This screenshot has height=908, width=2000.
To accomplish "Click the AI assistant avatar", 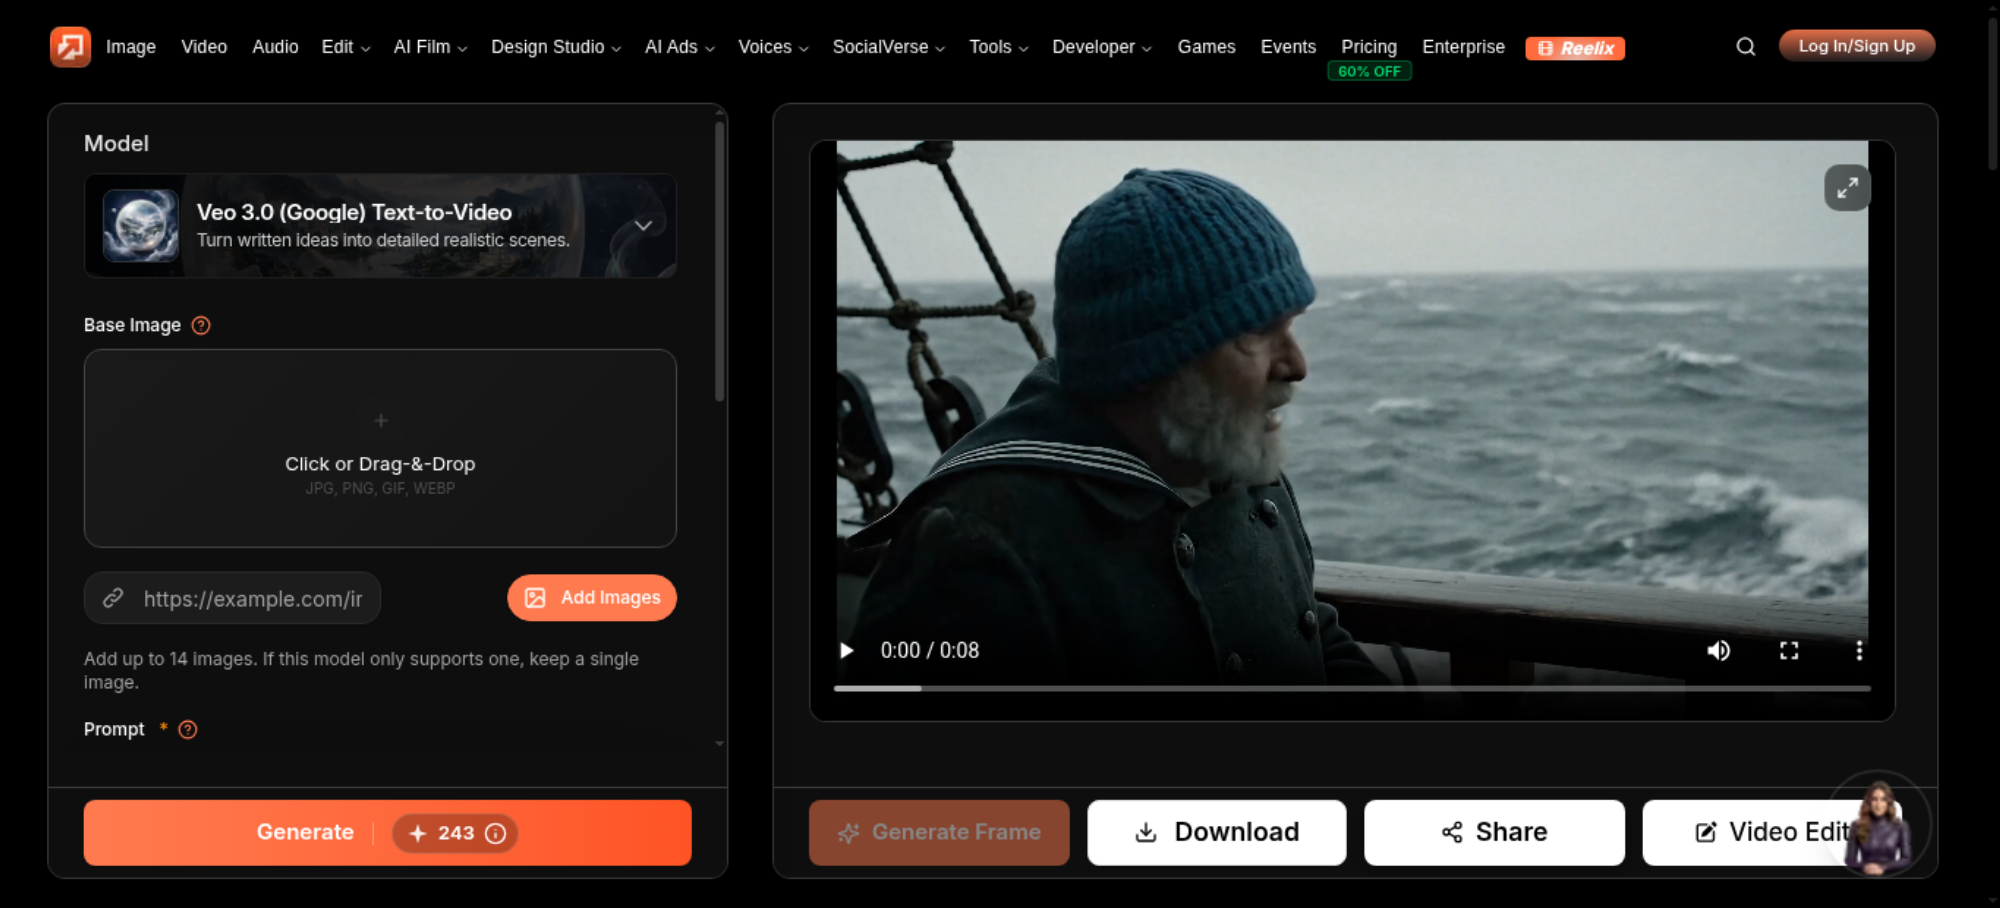I will click(x=1878, y=825).
